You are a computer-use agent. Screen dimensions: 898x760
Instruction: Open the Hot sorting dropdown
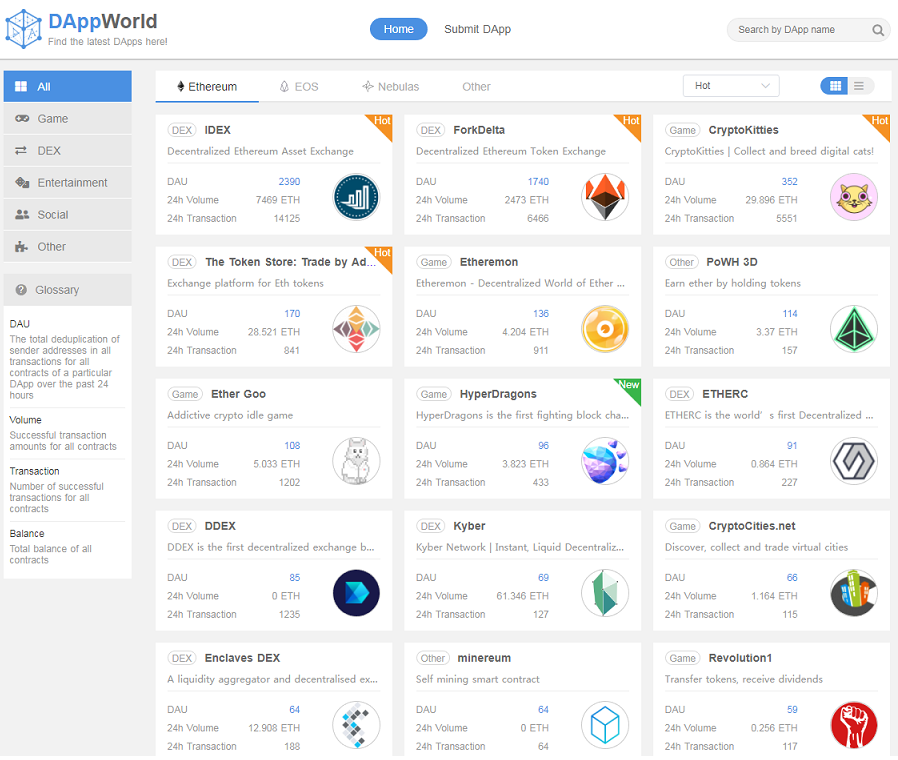(731, 86)
